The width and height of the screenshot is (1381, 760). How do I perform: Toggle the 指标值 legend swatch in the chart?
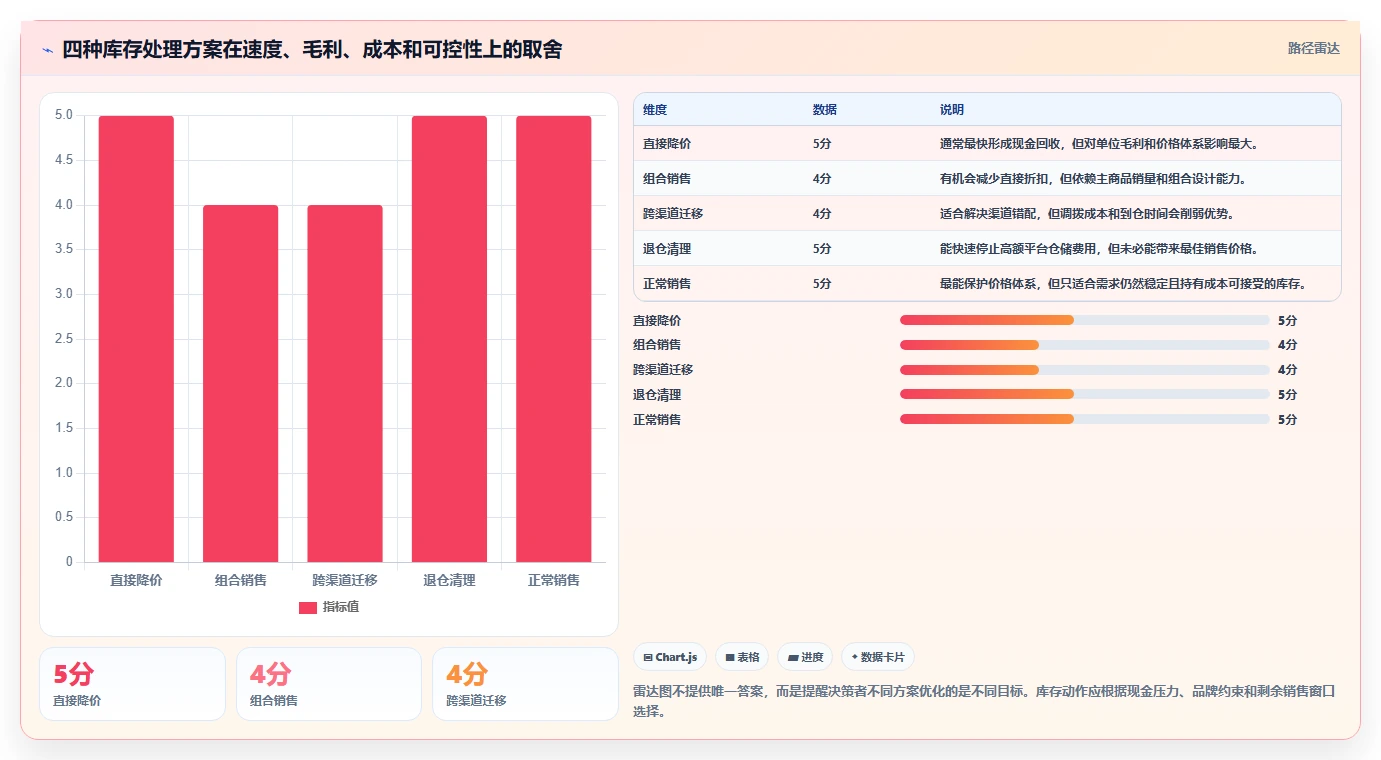coord(308,607)
